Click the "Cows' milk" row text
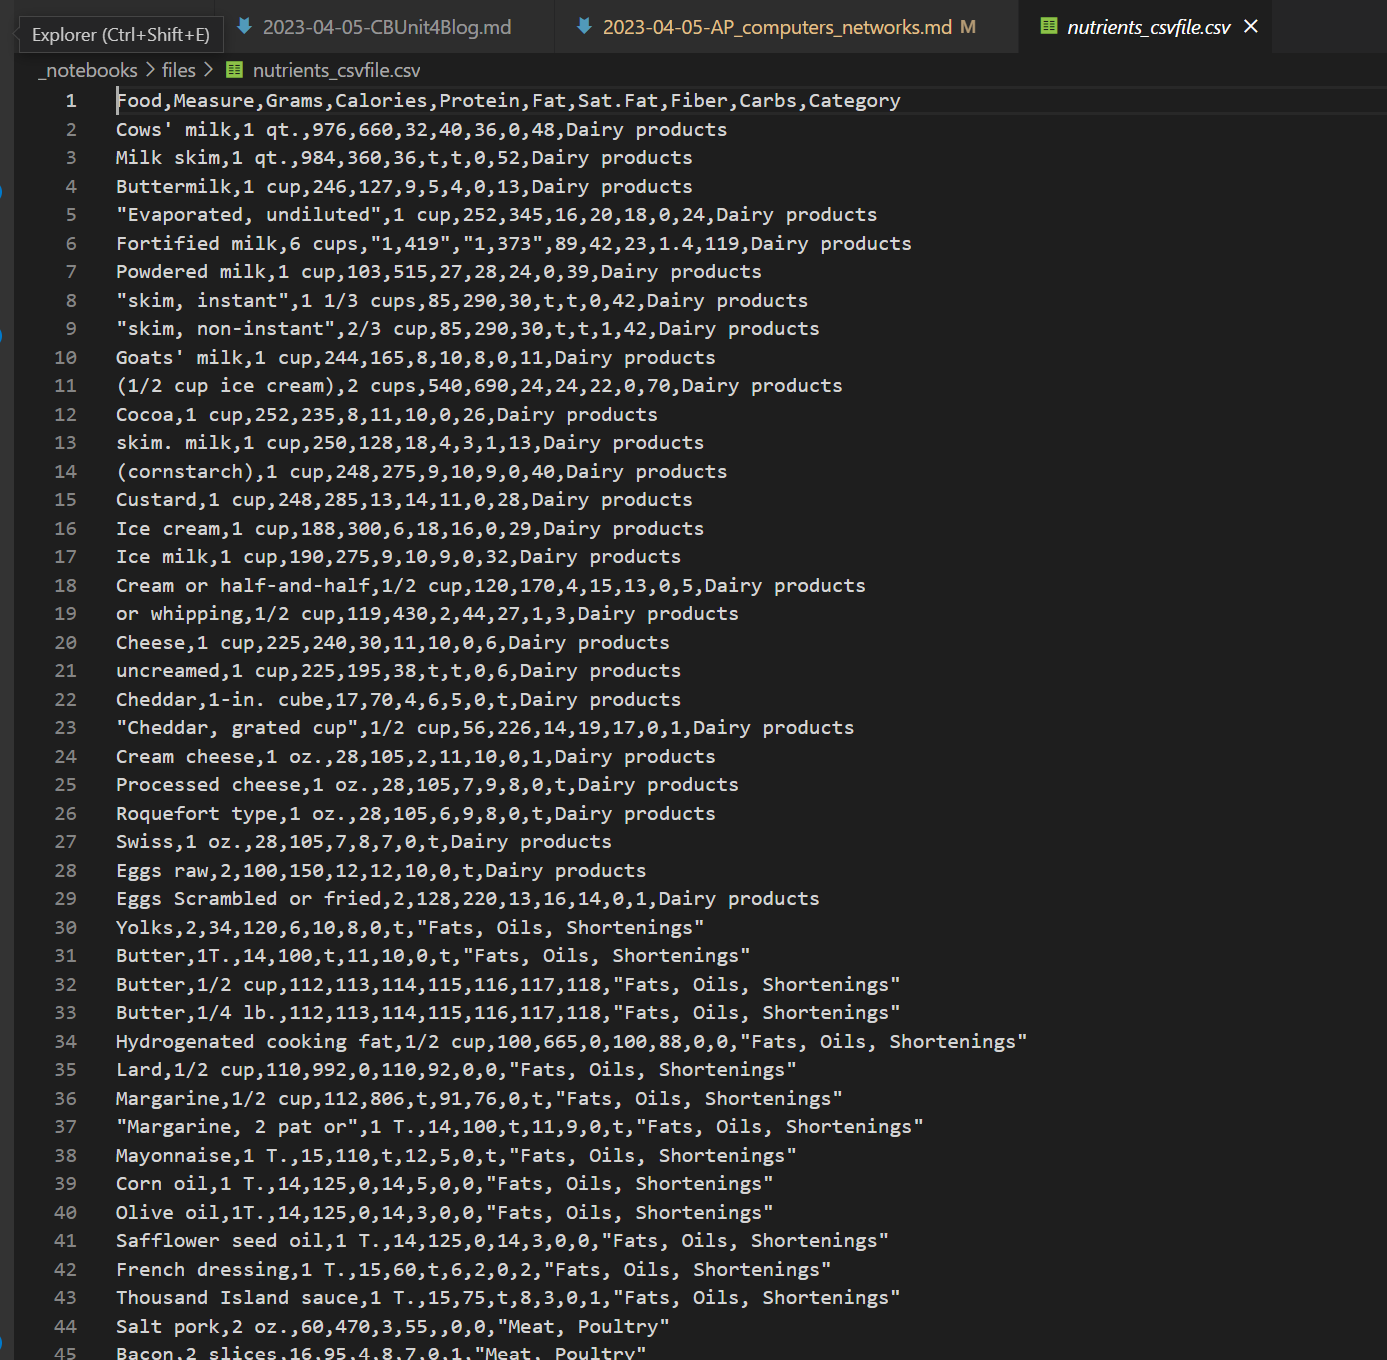1387x1360 pixels. tap(421, 130)
